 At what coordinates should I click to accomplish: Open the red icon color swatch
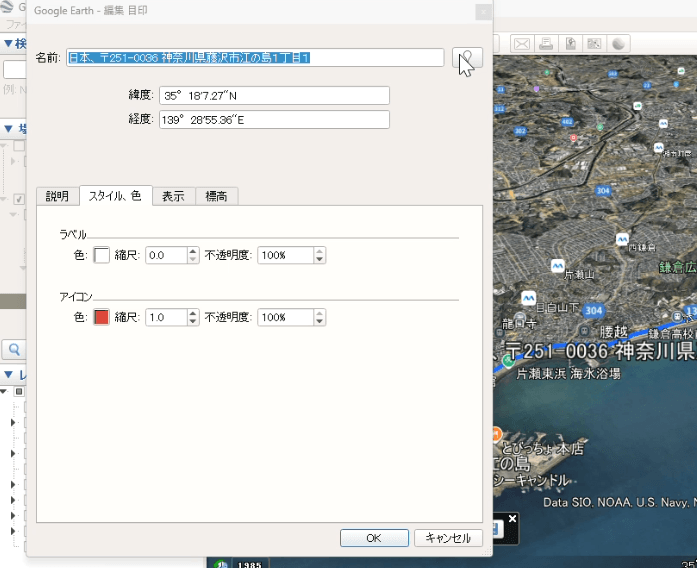(x=101, y=317)
